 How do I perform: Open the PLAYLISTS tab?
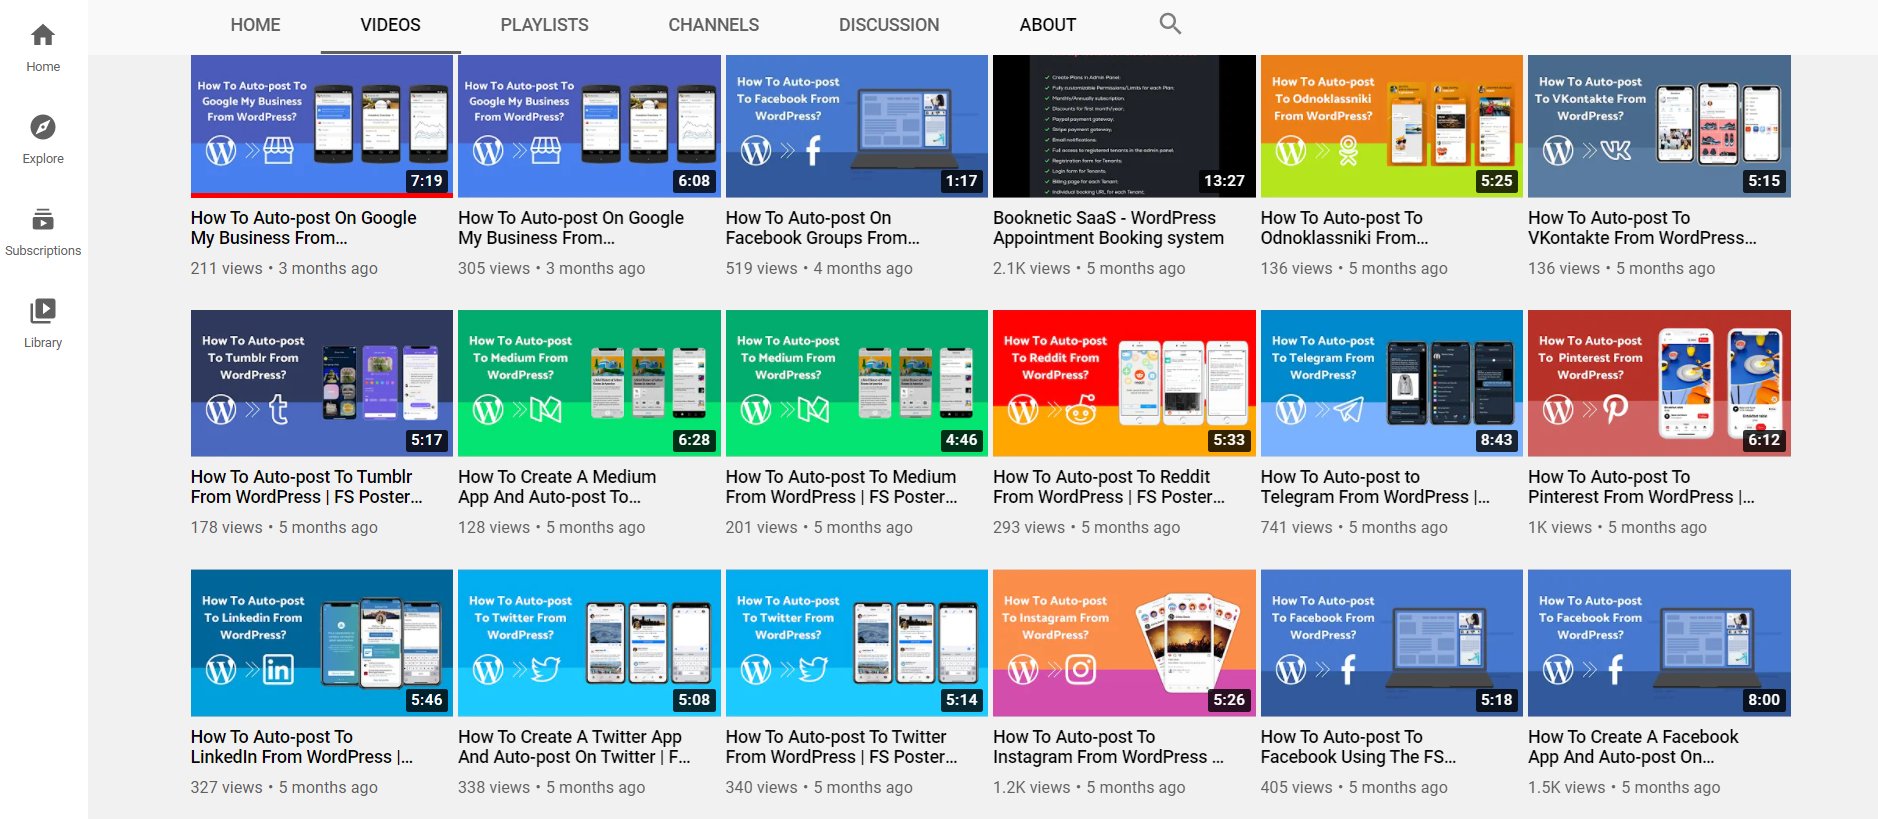[x=544, y=25]
